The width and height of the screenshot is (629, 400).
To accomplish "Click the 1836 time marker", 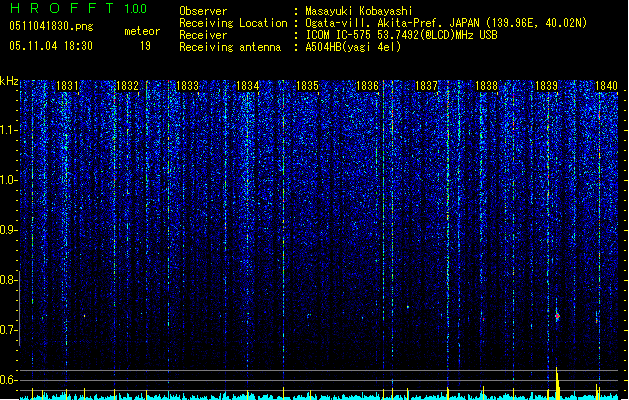I will point(367,86).
